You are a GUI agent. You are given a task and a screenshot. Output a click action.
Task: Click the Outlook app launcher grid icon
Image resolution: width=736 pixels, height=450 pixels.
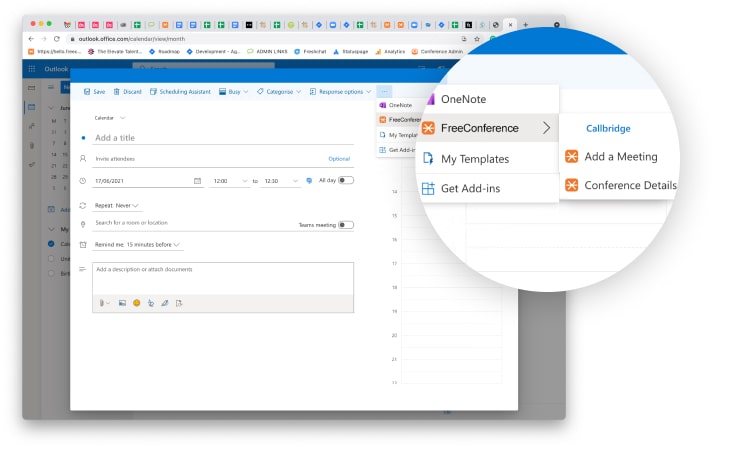point(31,69)
